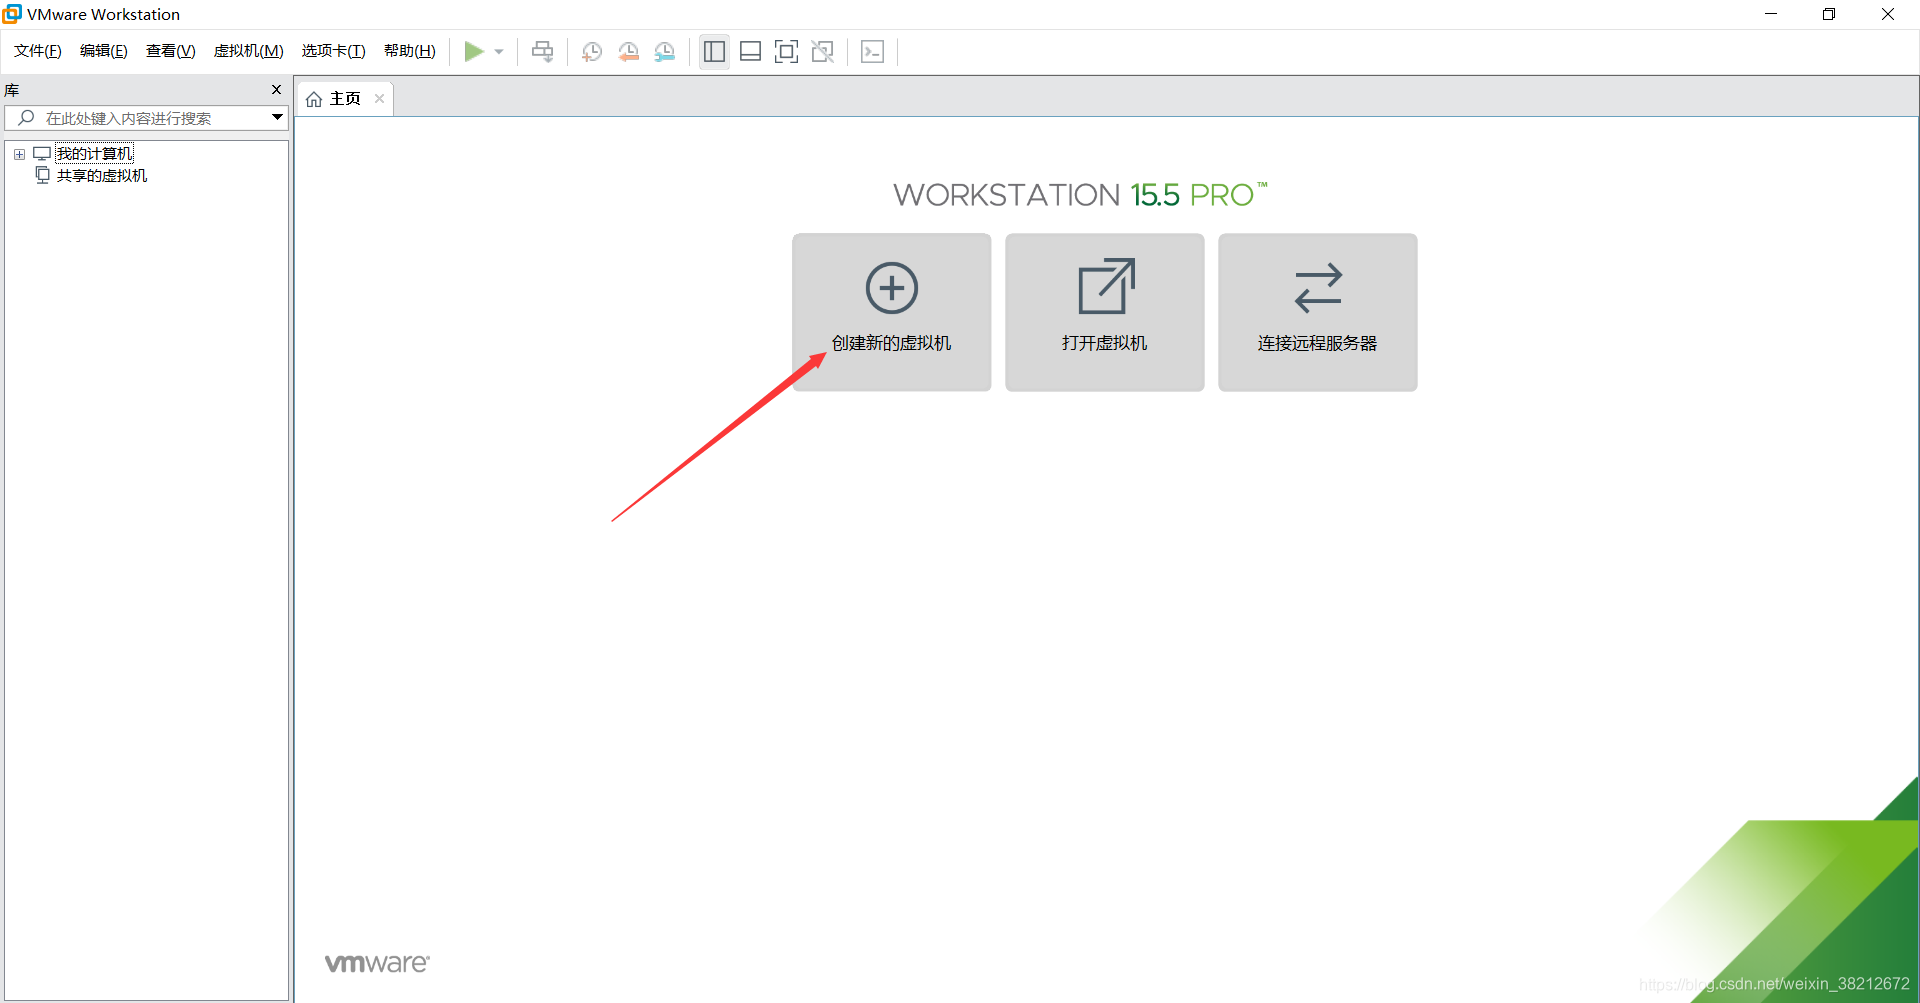
Task: Click 连接远程服务器 tile
Action: coord(1318,312)
